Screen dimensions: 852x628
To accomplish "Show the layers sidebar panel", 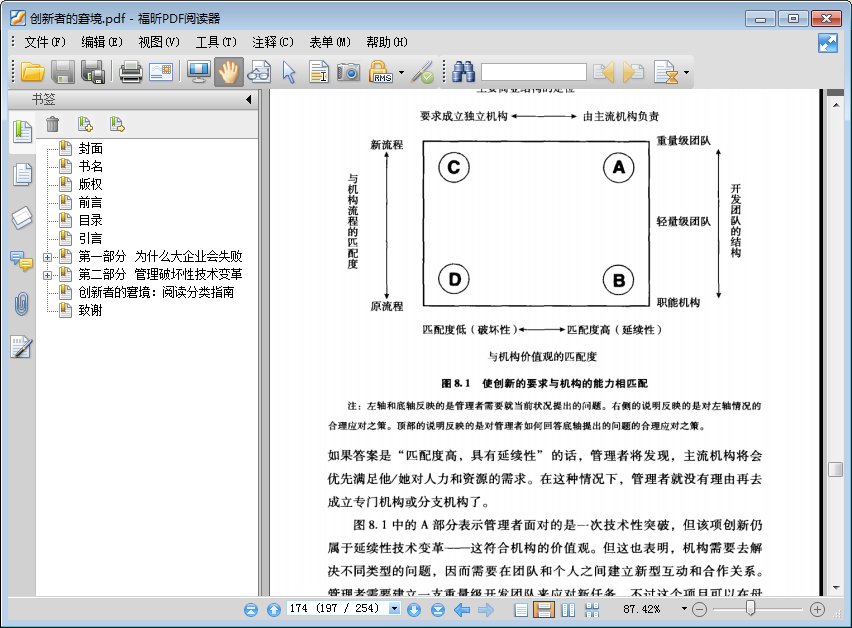I will click(x=22, y=217).
